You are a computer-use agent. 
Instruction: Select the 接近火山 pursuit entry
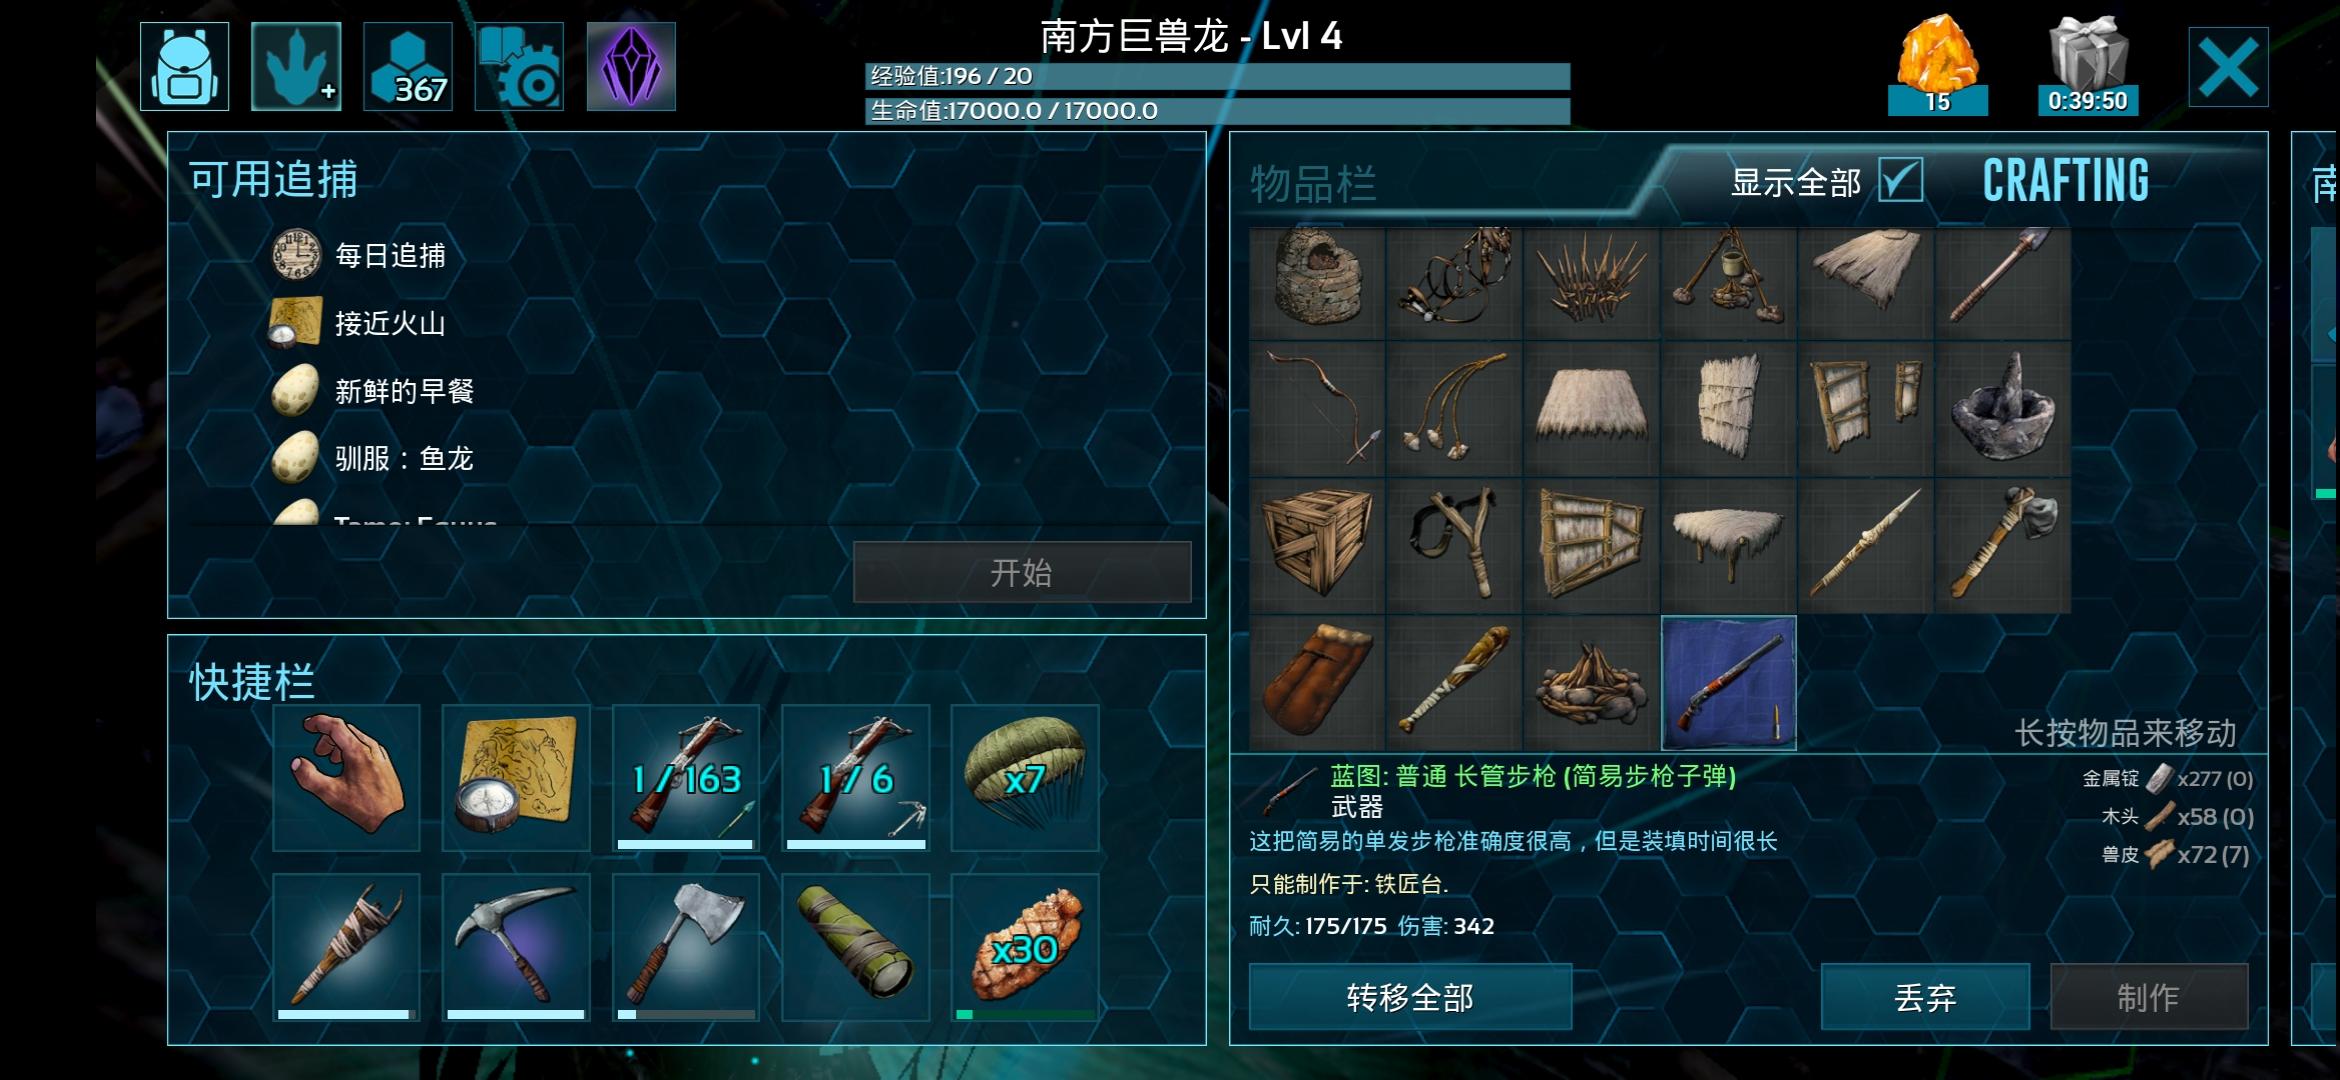[358, 323]
